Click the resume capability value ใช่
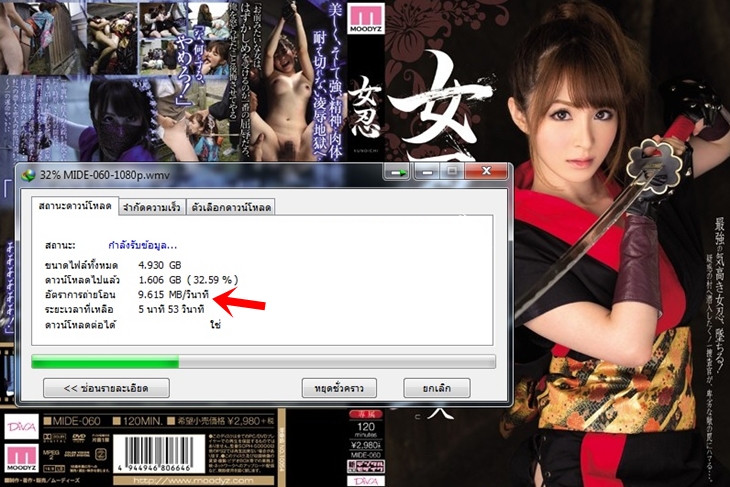The width and height of the screenshot is (730, 487). [x=215, y=325]
